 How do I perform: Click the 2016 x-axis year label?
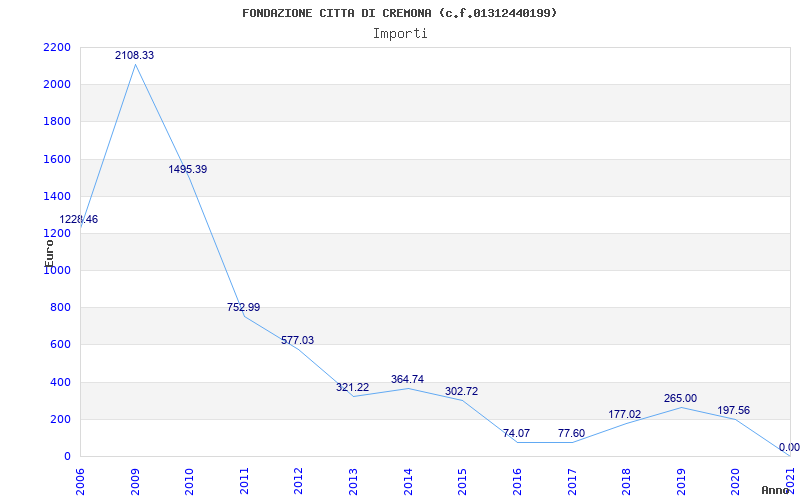(x=517, y=482)
